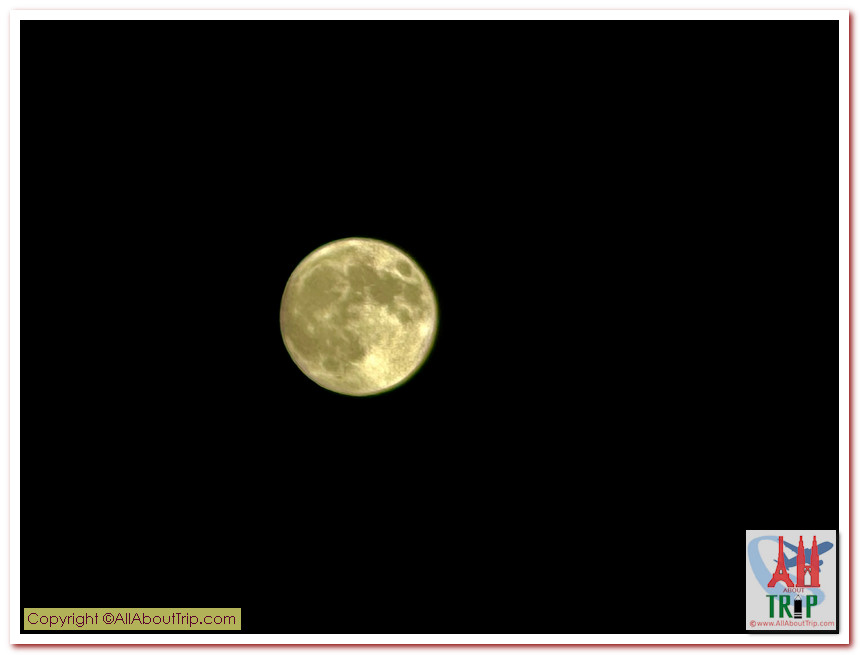Click the center of the full moon

click(x=358, y=316)
